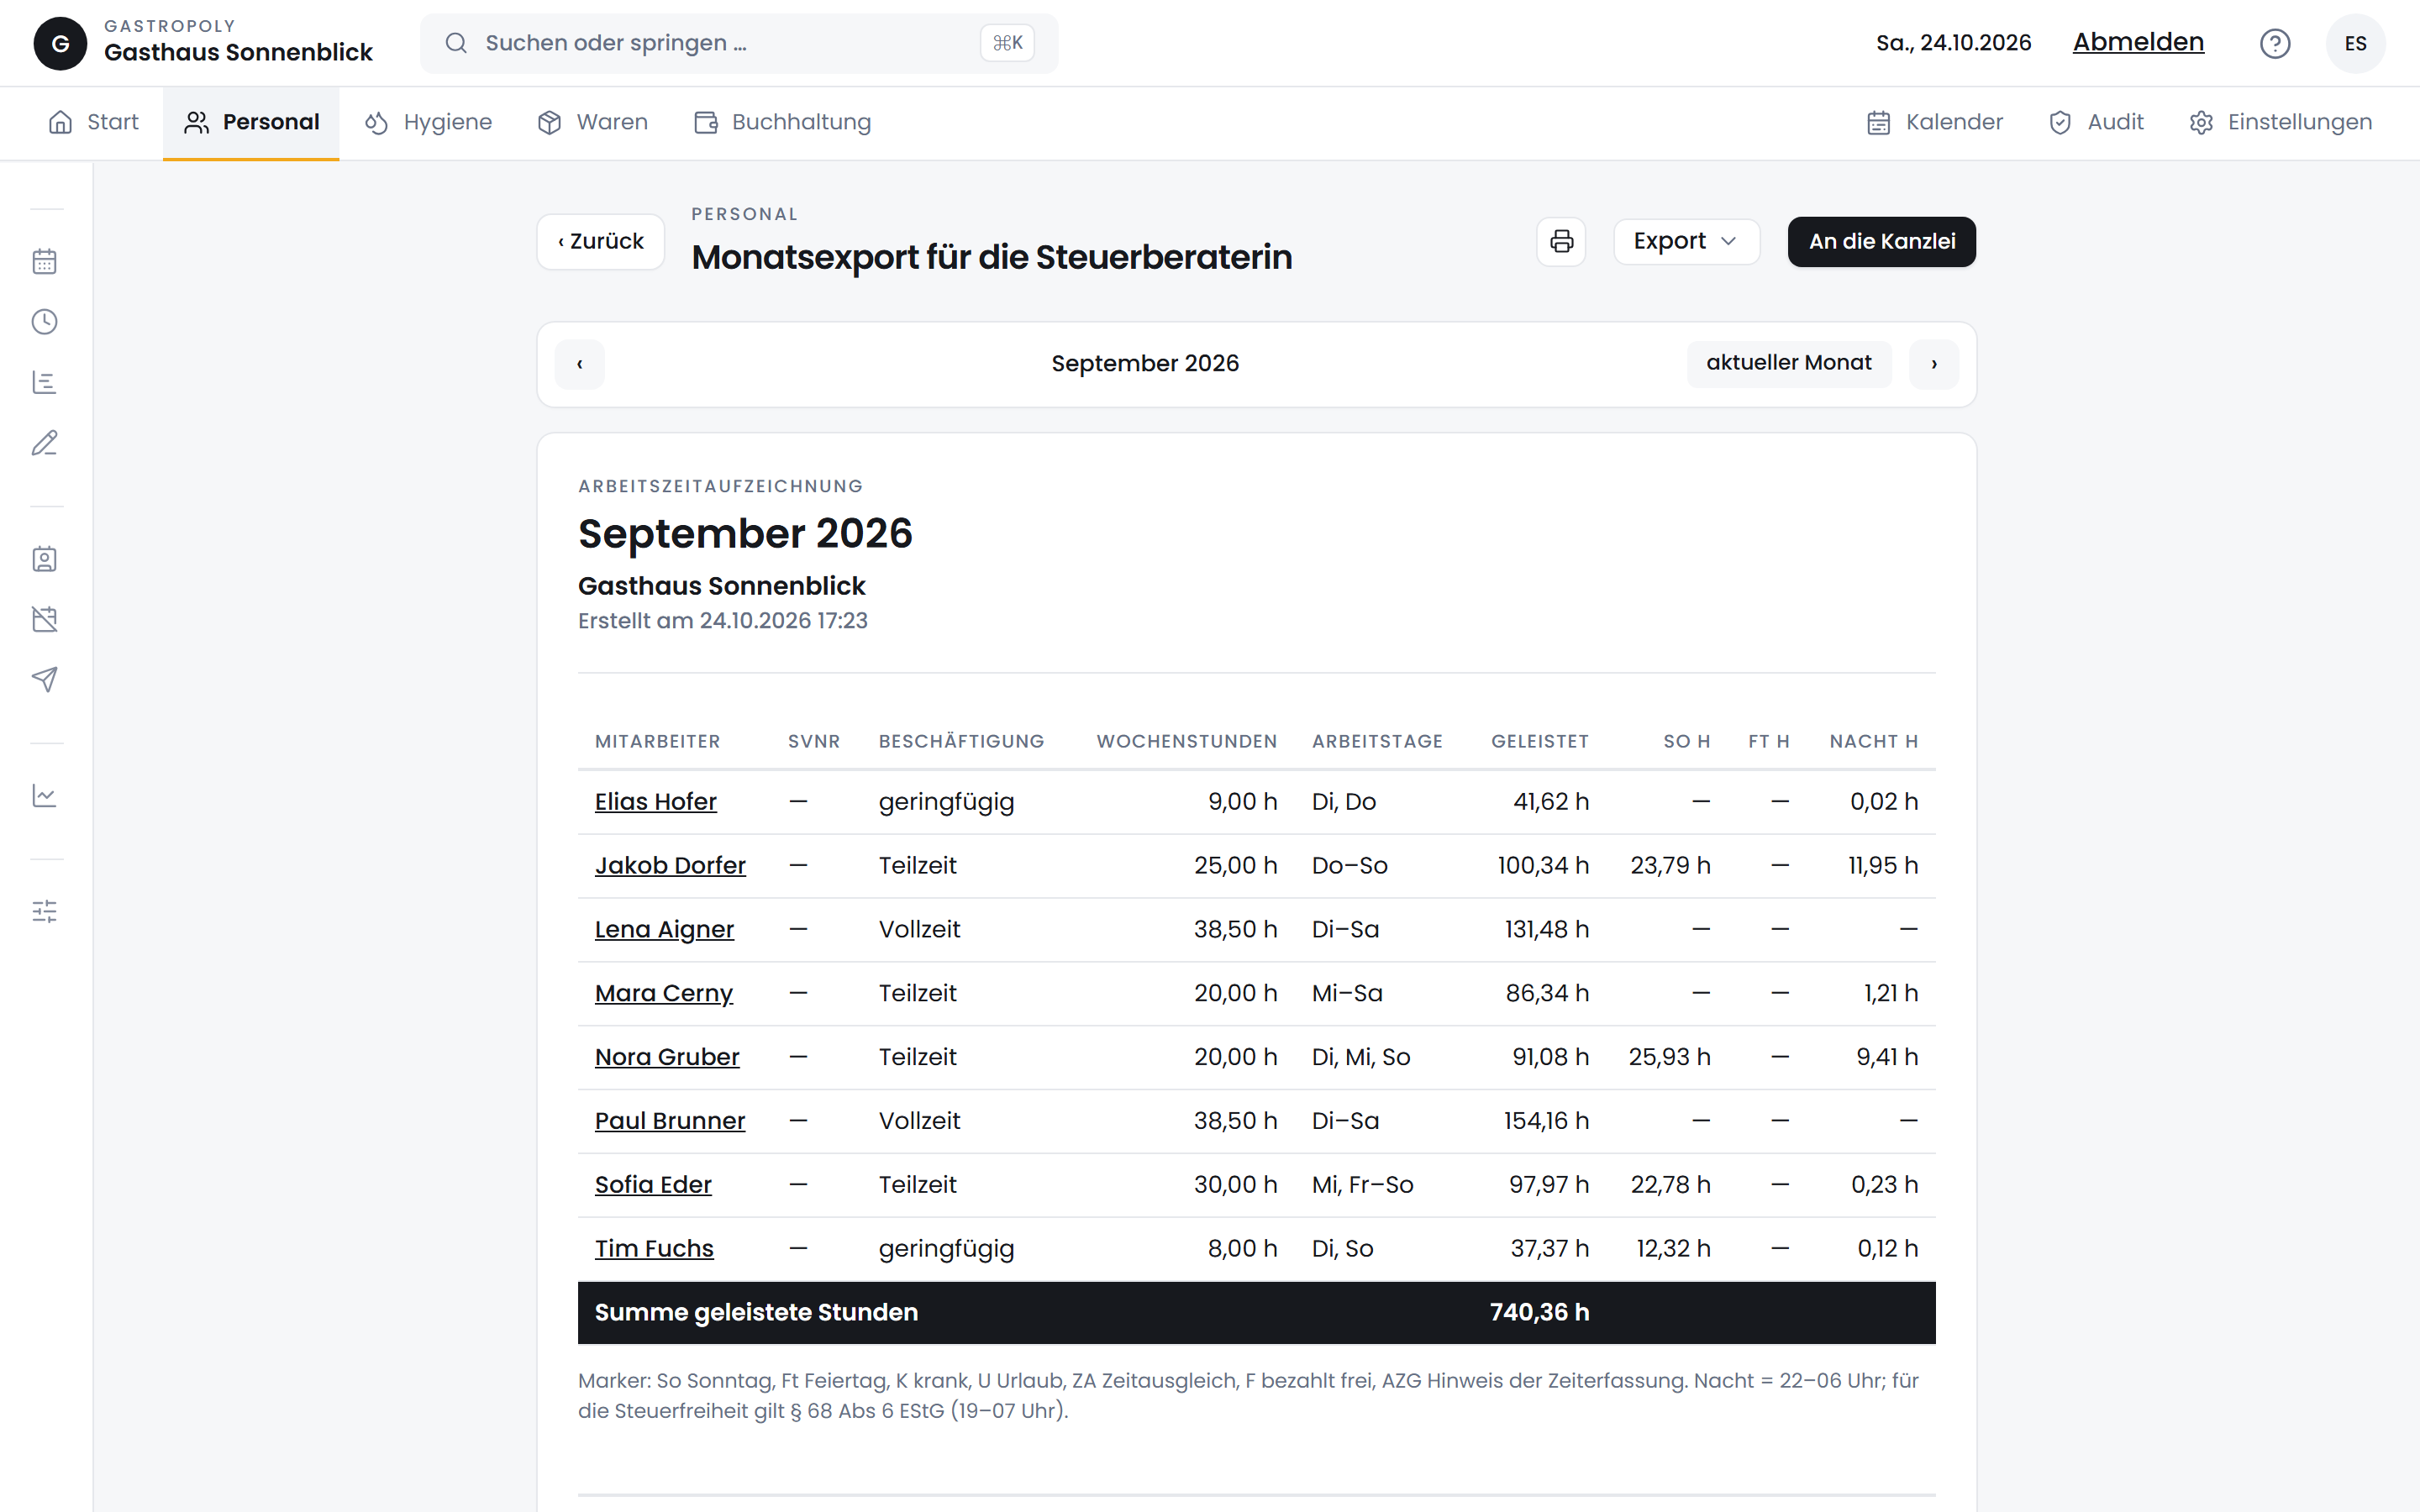Image resolution: width=2420 pixels, height=1512 pixels.
Task: Jump to aktueller Monat
Action: point(1788,363)
